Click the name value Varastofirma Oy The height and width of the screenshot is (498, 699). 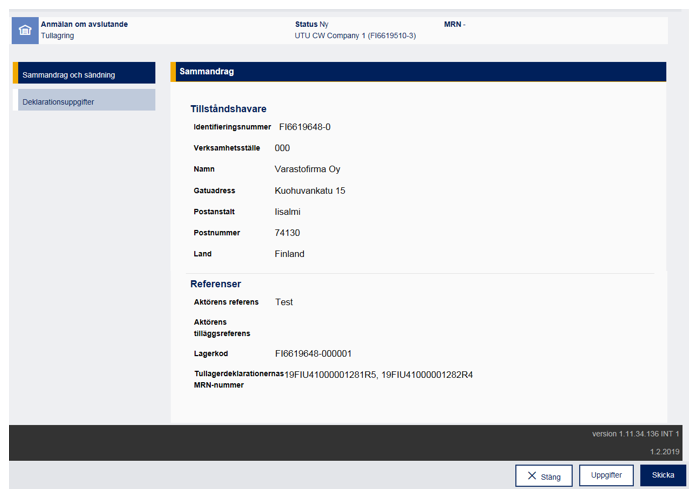(307, 169)
